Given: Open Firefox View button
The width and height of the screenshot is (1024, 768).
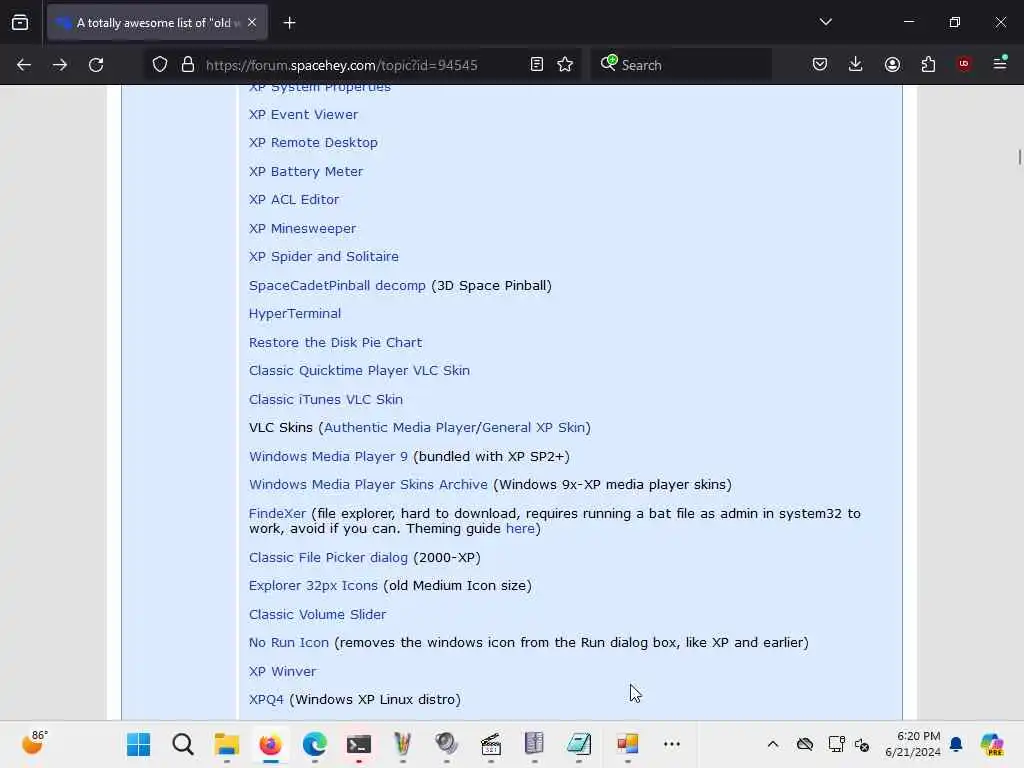Looking at the screenshot, I should point(20,23).
